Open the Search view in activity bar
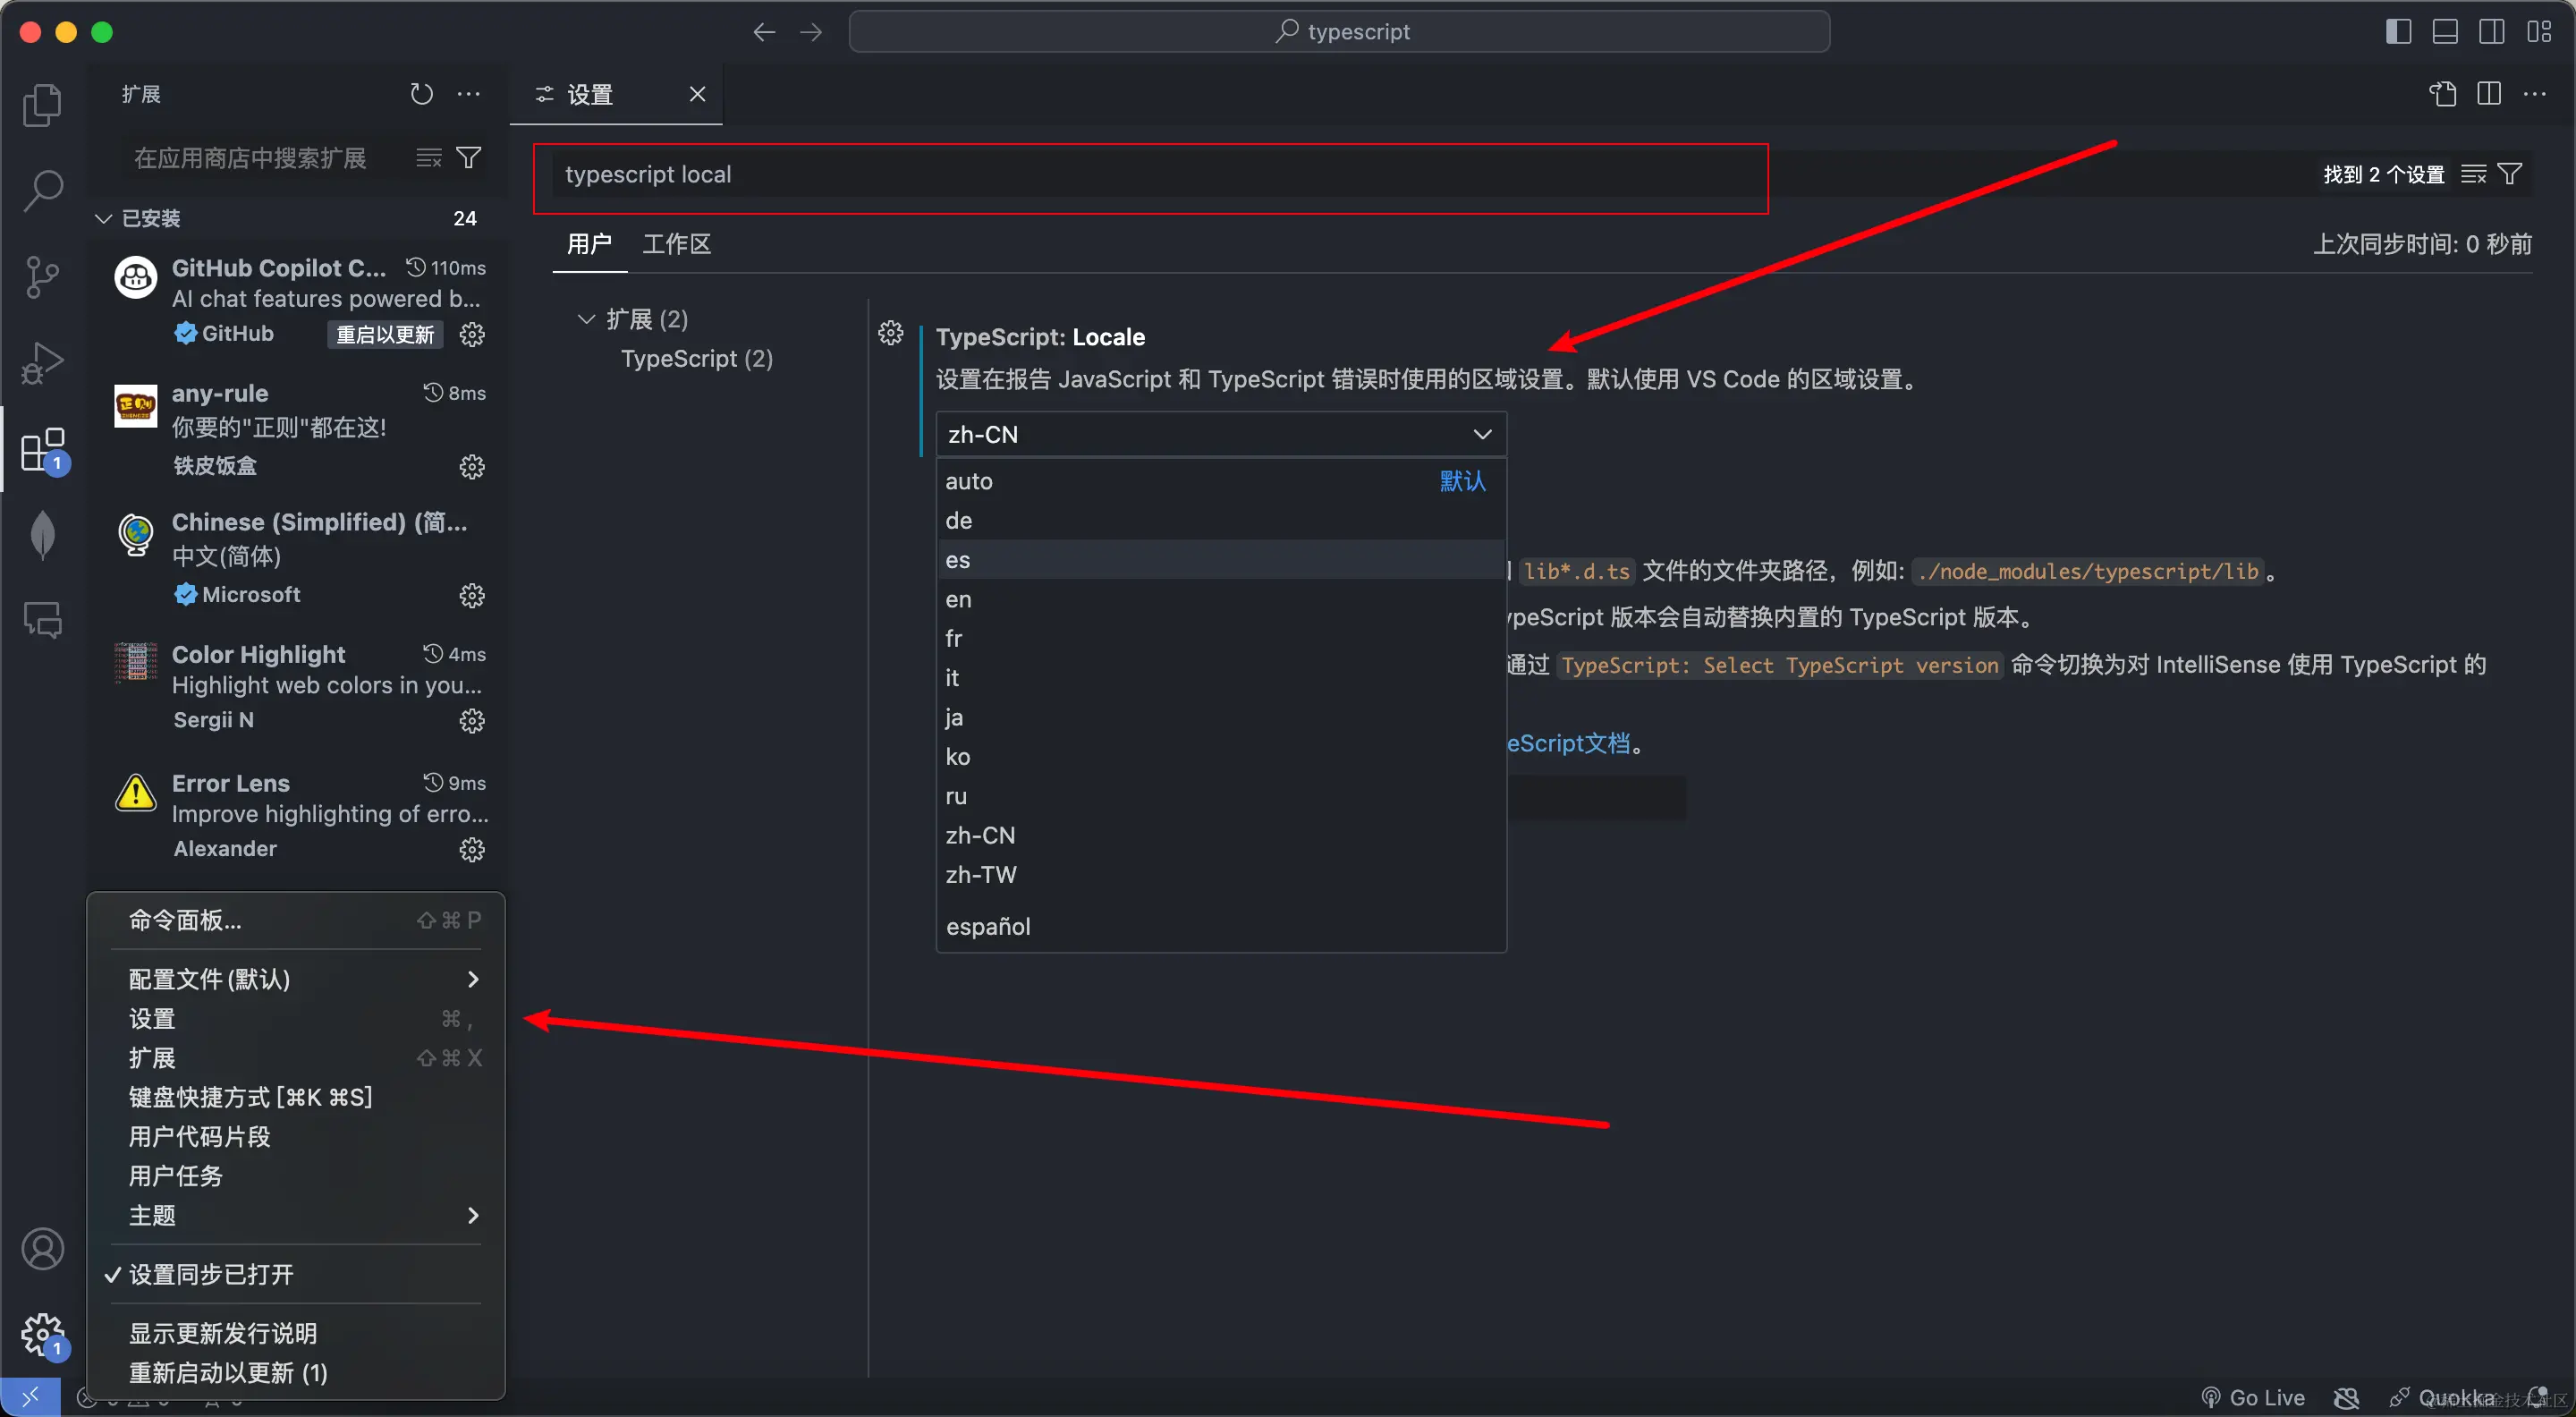The width and height of the screenshot is (2576, 1417). click(x=42, y=190)
